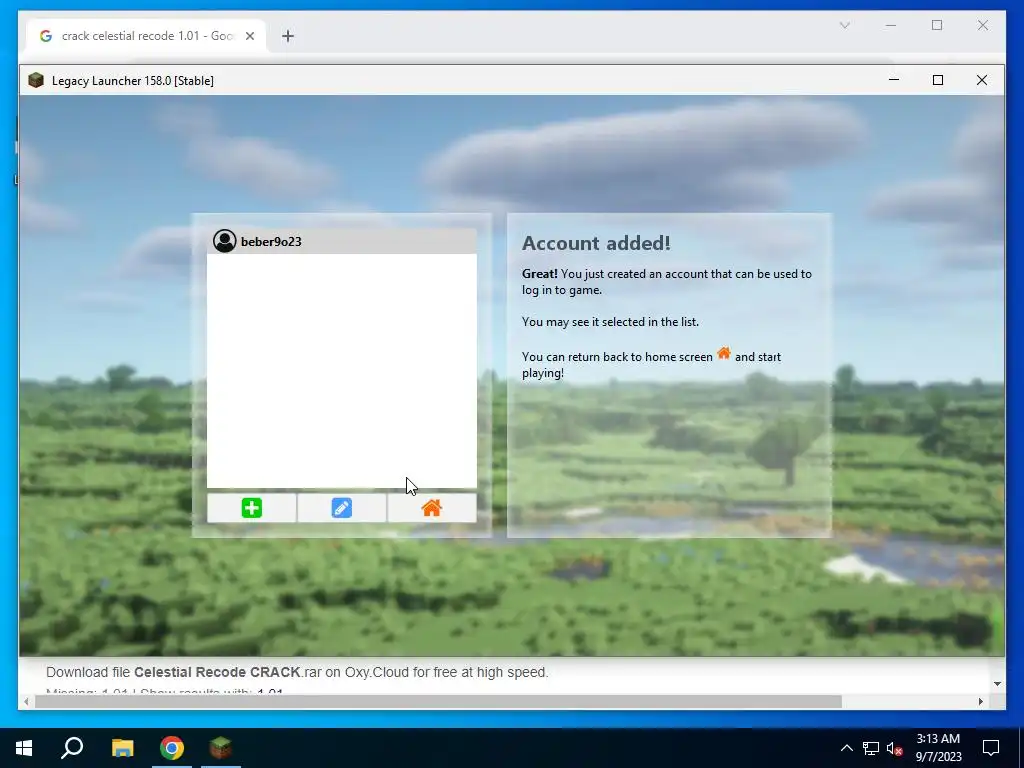The image size is (1024, 768).
Task: Open Windows taskbar search
Action: pyautogui.click(x=72, y=748)
